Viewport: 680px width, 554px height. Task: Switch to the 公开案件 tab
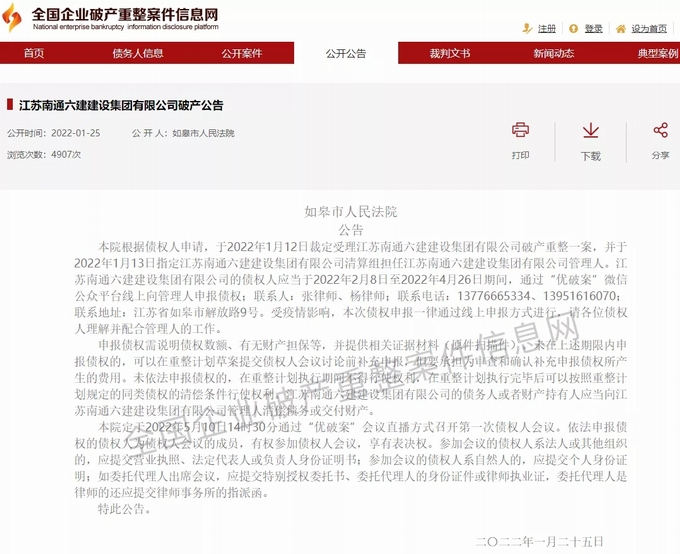click(242, 53)
